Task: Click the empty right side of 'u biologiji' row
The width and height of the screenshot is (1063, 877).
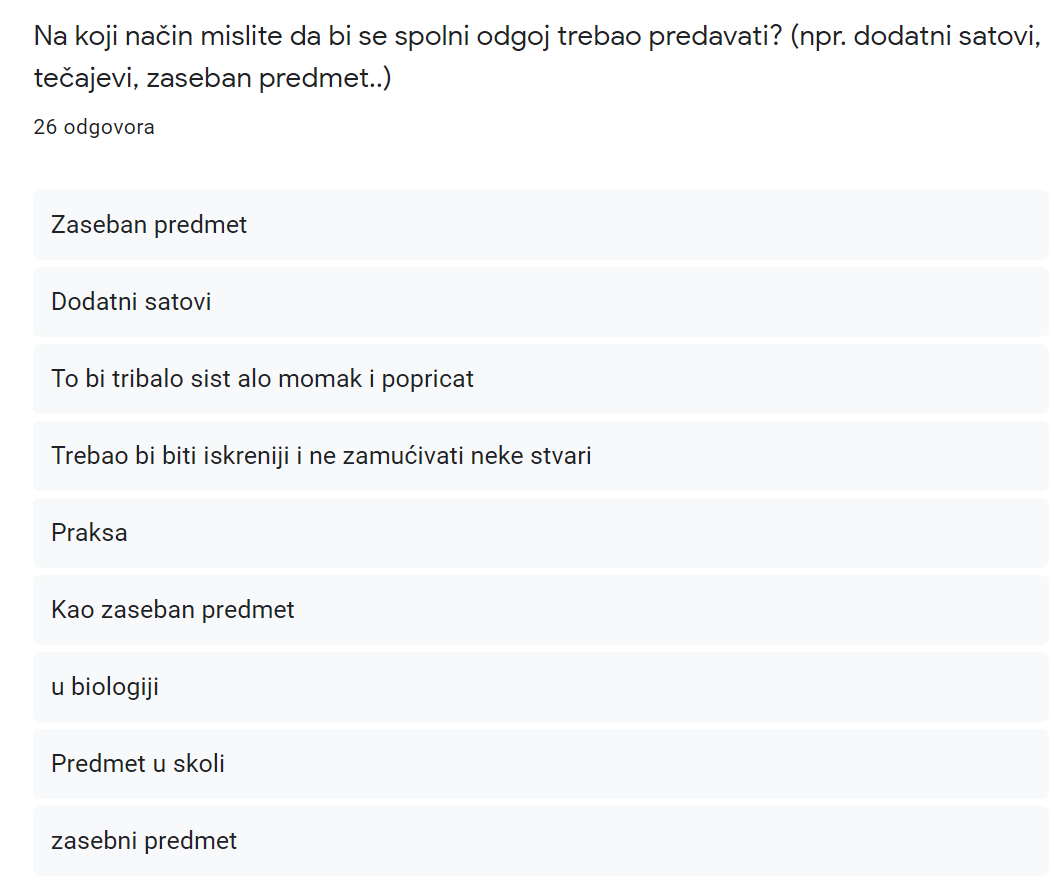Action: coord(603,687)
